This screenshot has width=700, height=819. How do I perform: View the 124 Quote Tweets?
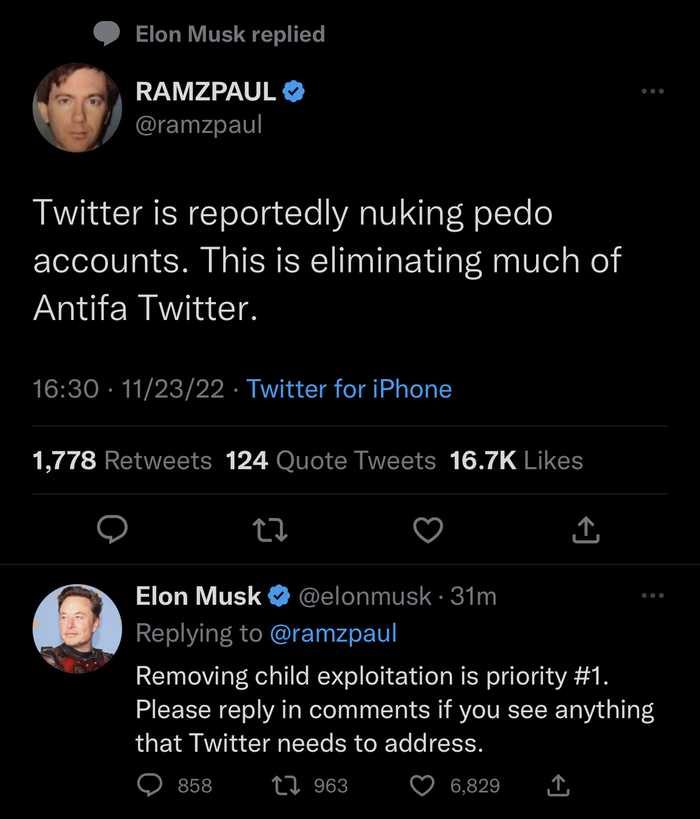(331, 461)
